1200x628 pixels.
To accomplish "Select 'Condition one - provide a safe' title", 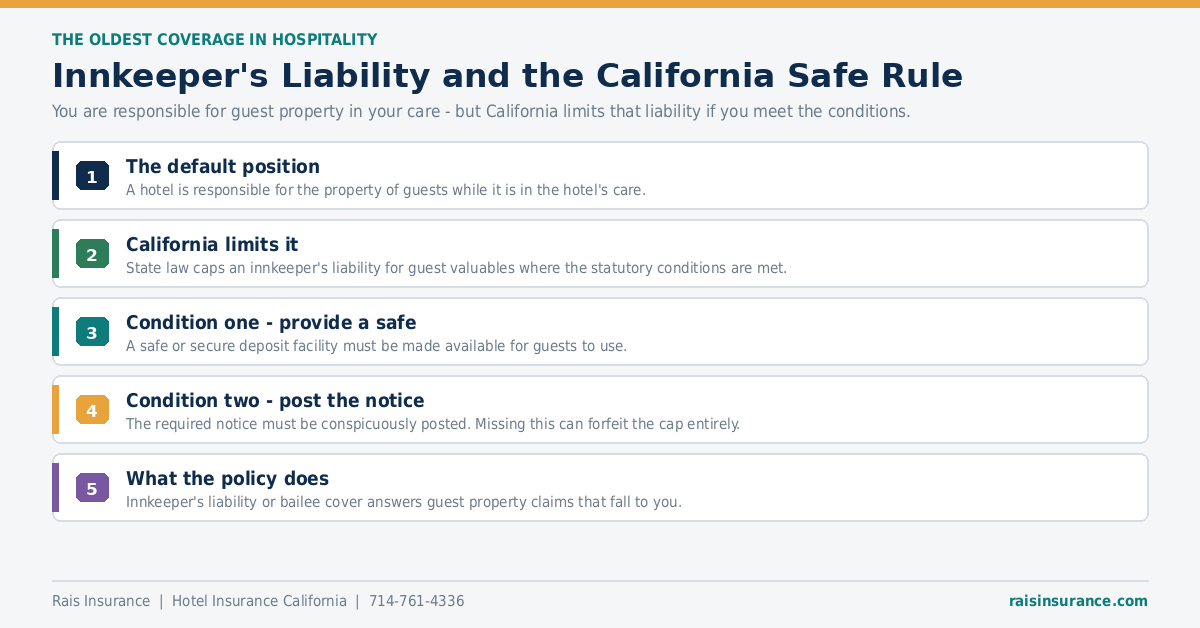I will [x=271, y=322].
